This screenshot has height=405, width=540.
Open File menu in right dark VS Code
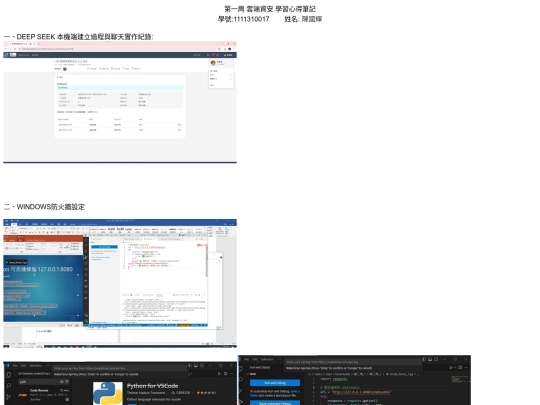tap(246, 359)
